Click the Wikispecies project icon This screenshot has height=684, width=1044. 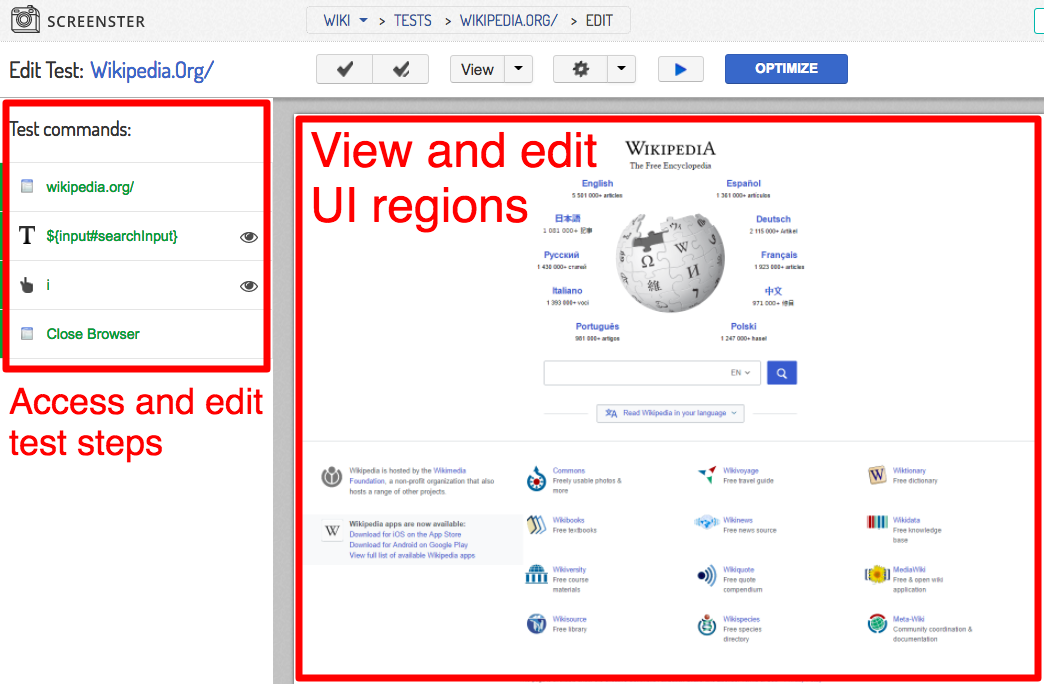pos(707,625)
